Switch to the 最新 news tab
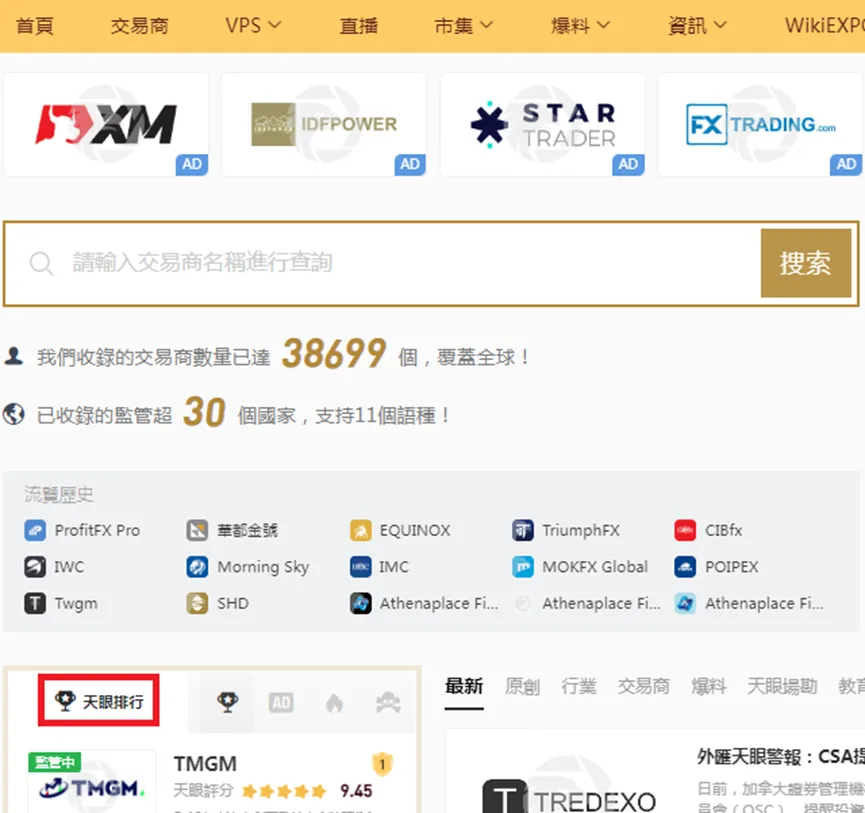Image resolution: width=865 pixels, height=813 pixels. point(464,686)
